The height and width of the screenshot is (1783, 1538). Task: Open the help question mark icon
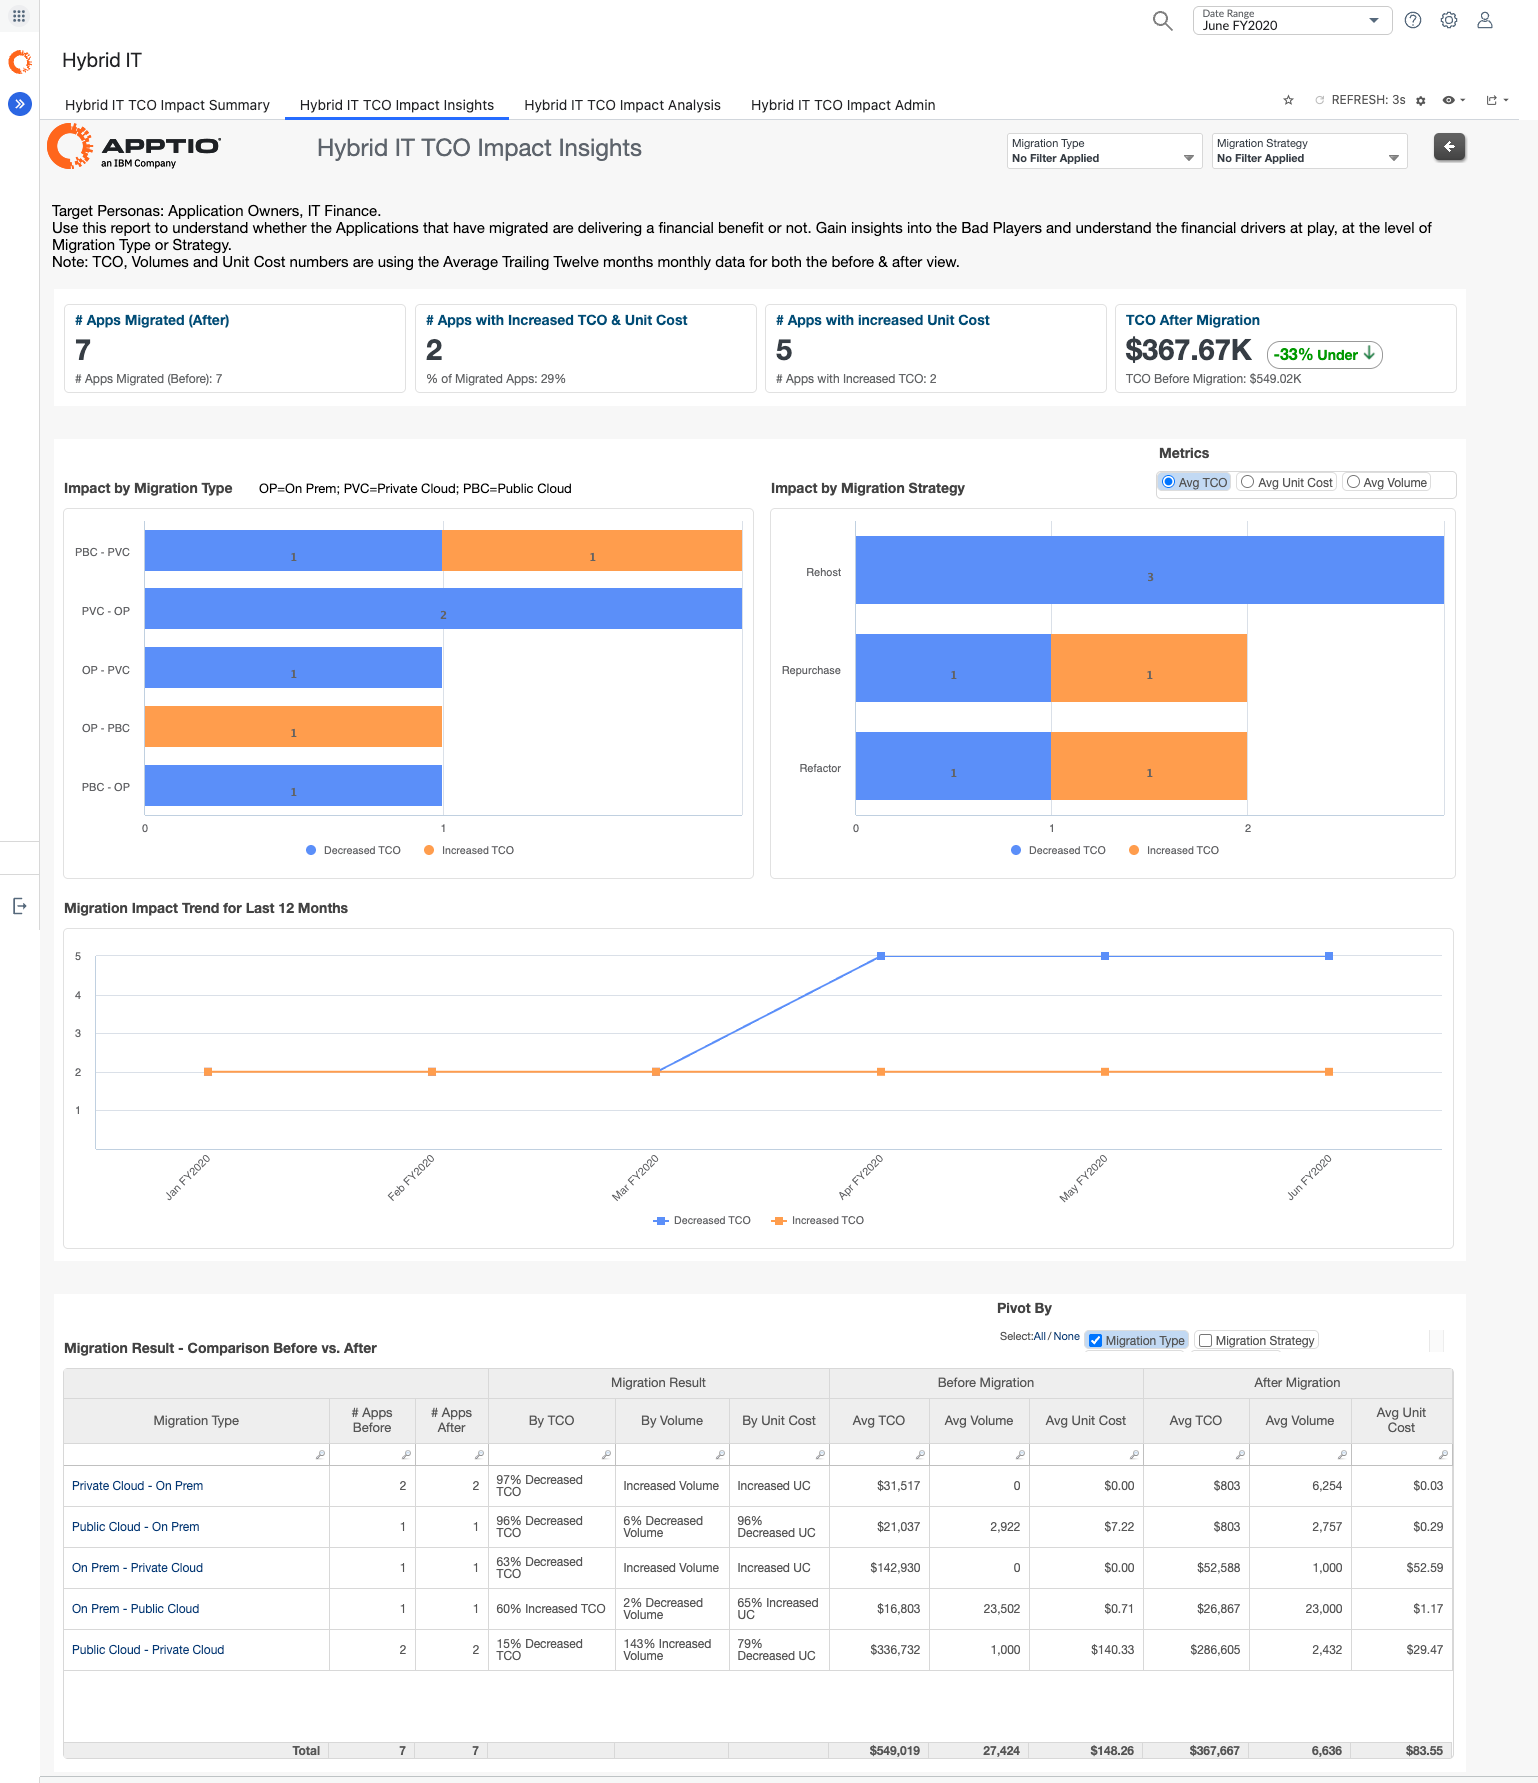tap(1413, 21)
